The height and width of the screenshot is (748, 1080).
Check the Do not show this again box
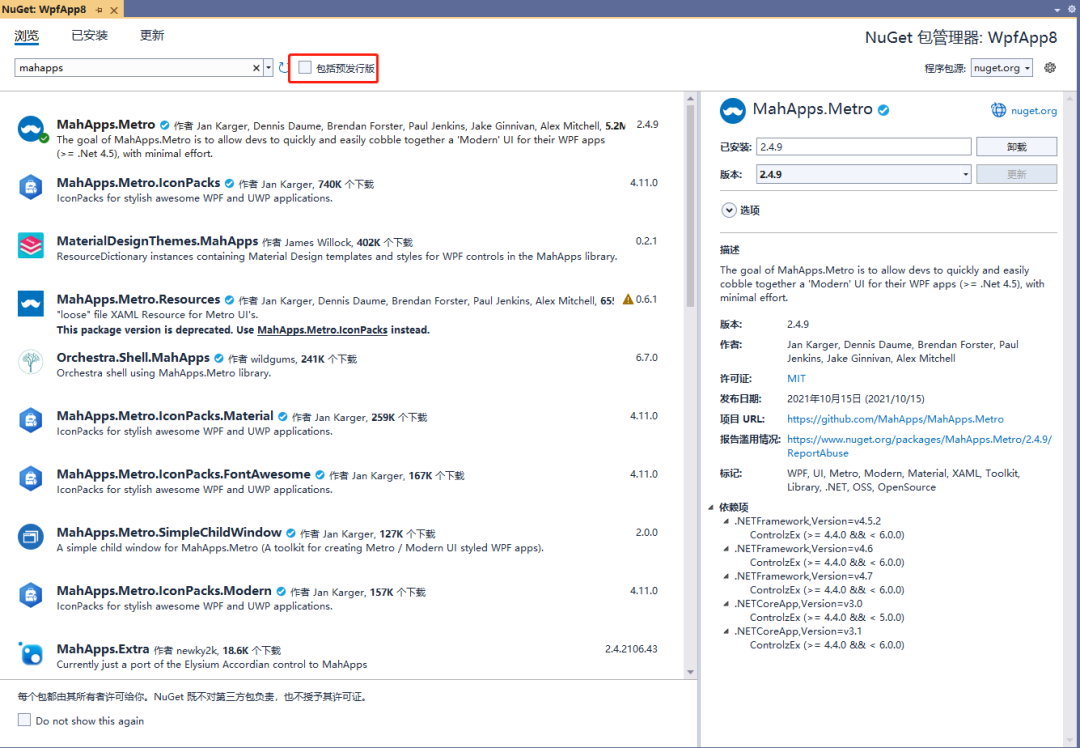[x=24, y=720]
